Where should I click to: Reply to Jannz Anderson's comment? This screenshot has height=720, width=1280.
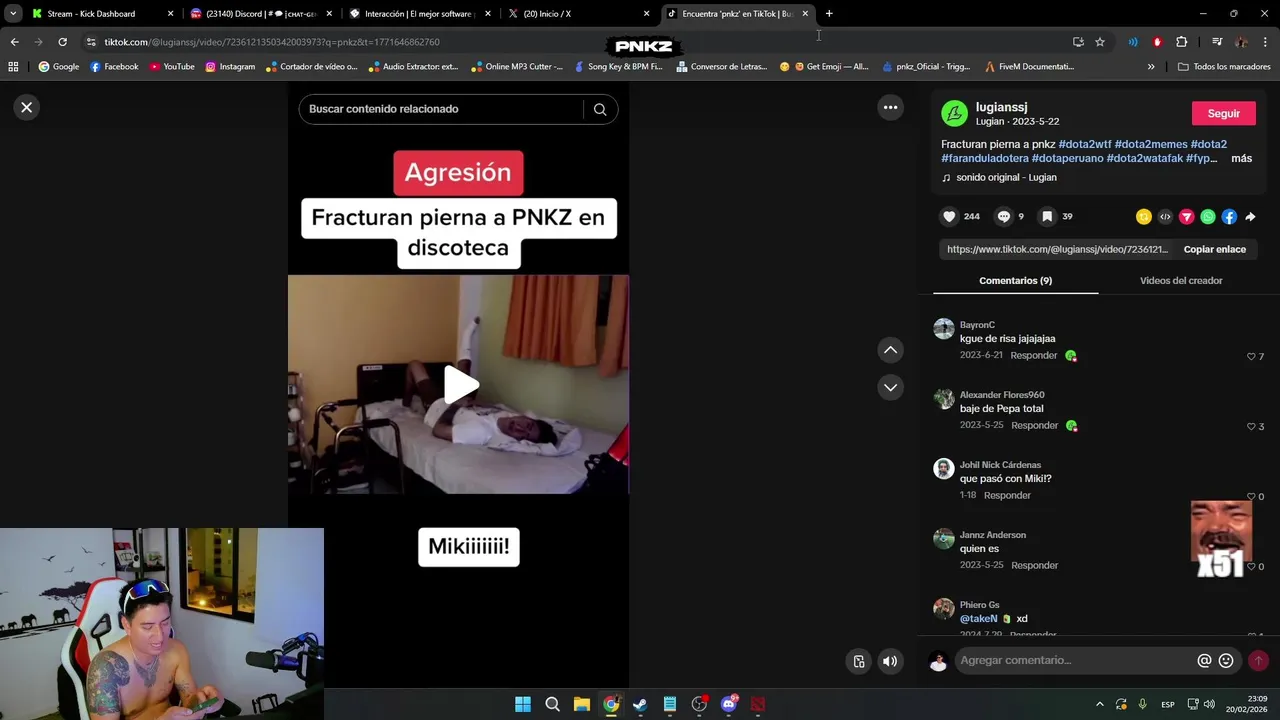[x=1034, y=566]
